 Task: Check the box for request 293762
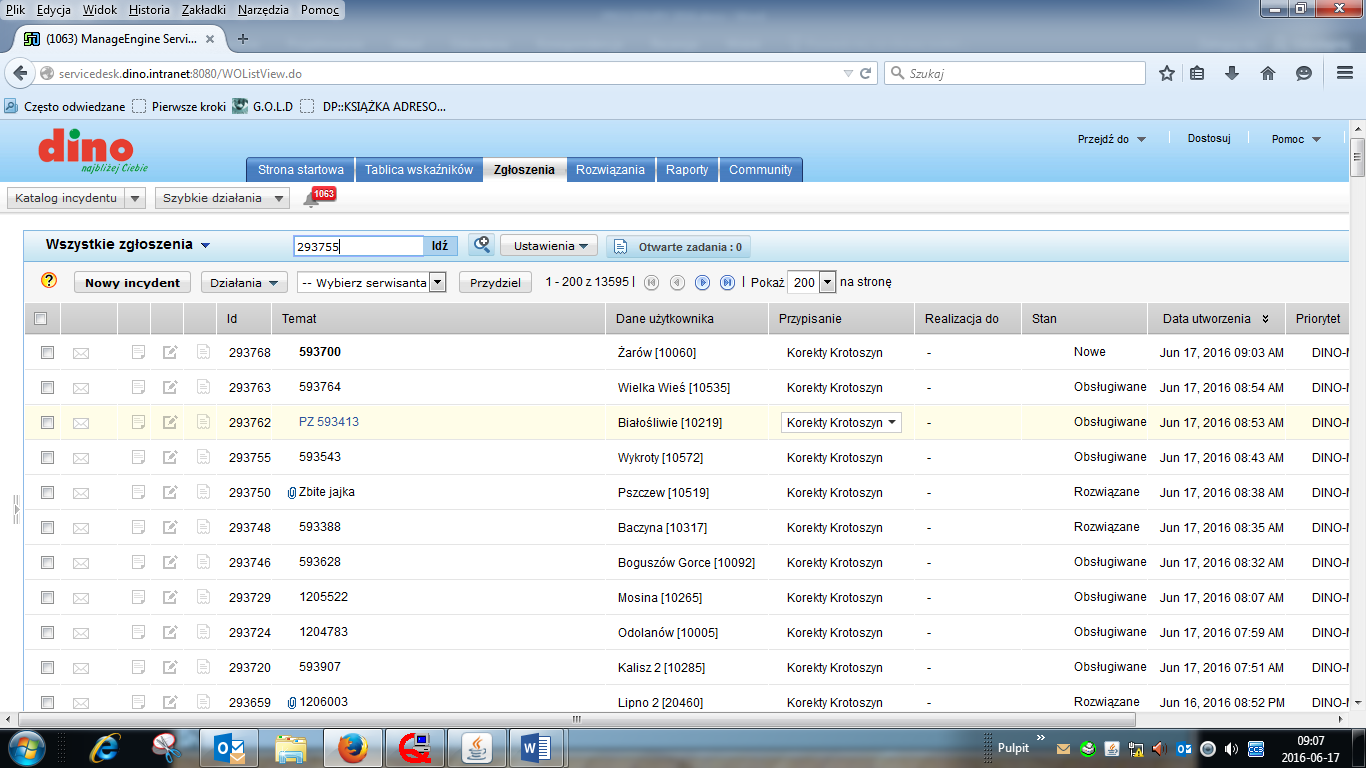(47, 423)
